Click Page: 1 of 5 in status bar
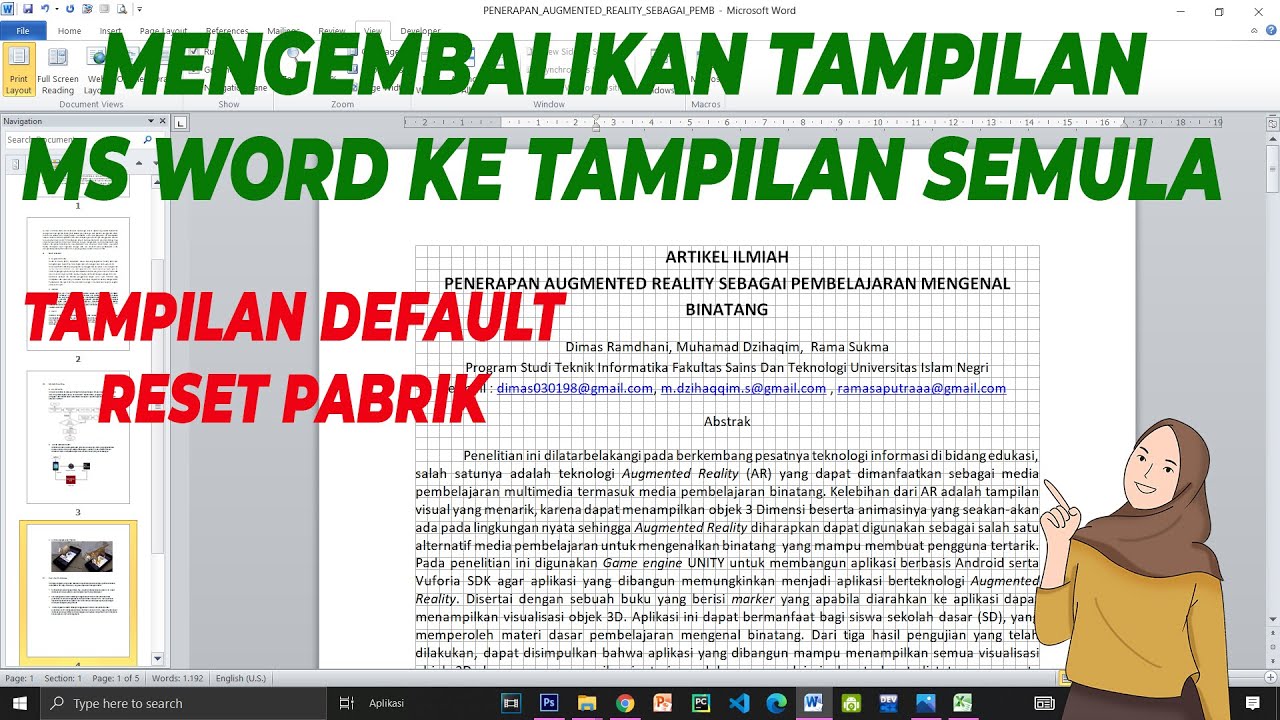The width and height of the screenshot is (1280, 720). 115,678
